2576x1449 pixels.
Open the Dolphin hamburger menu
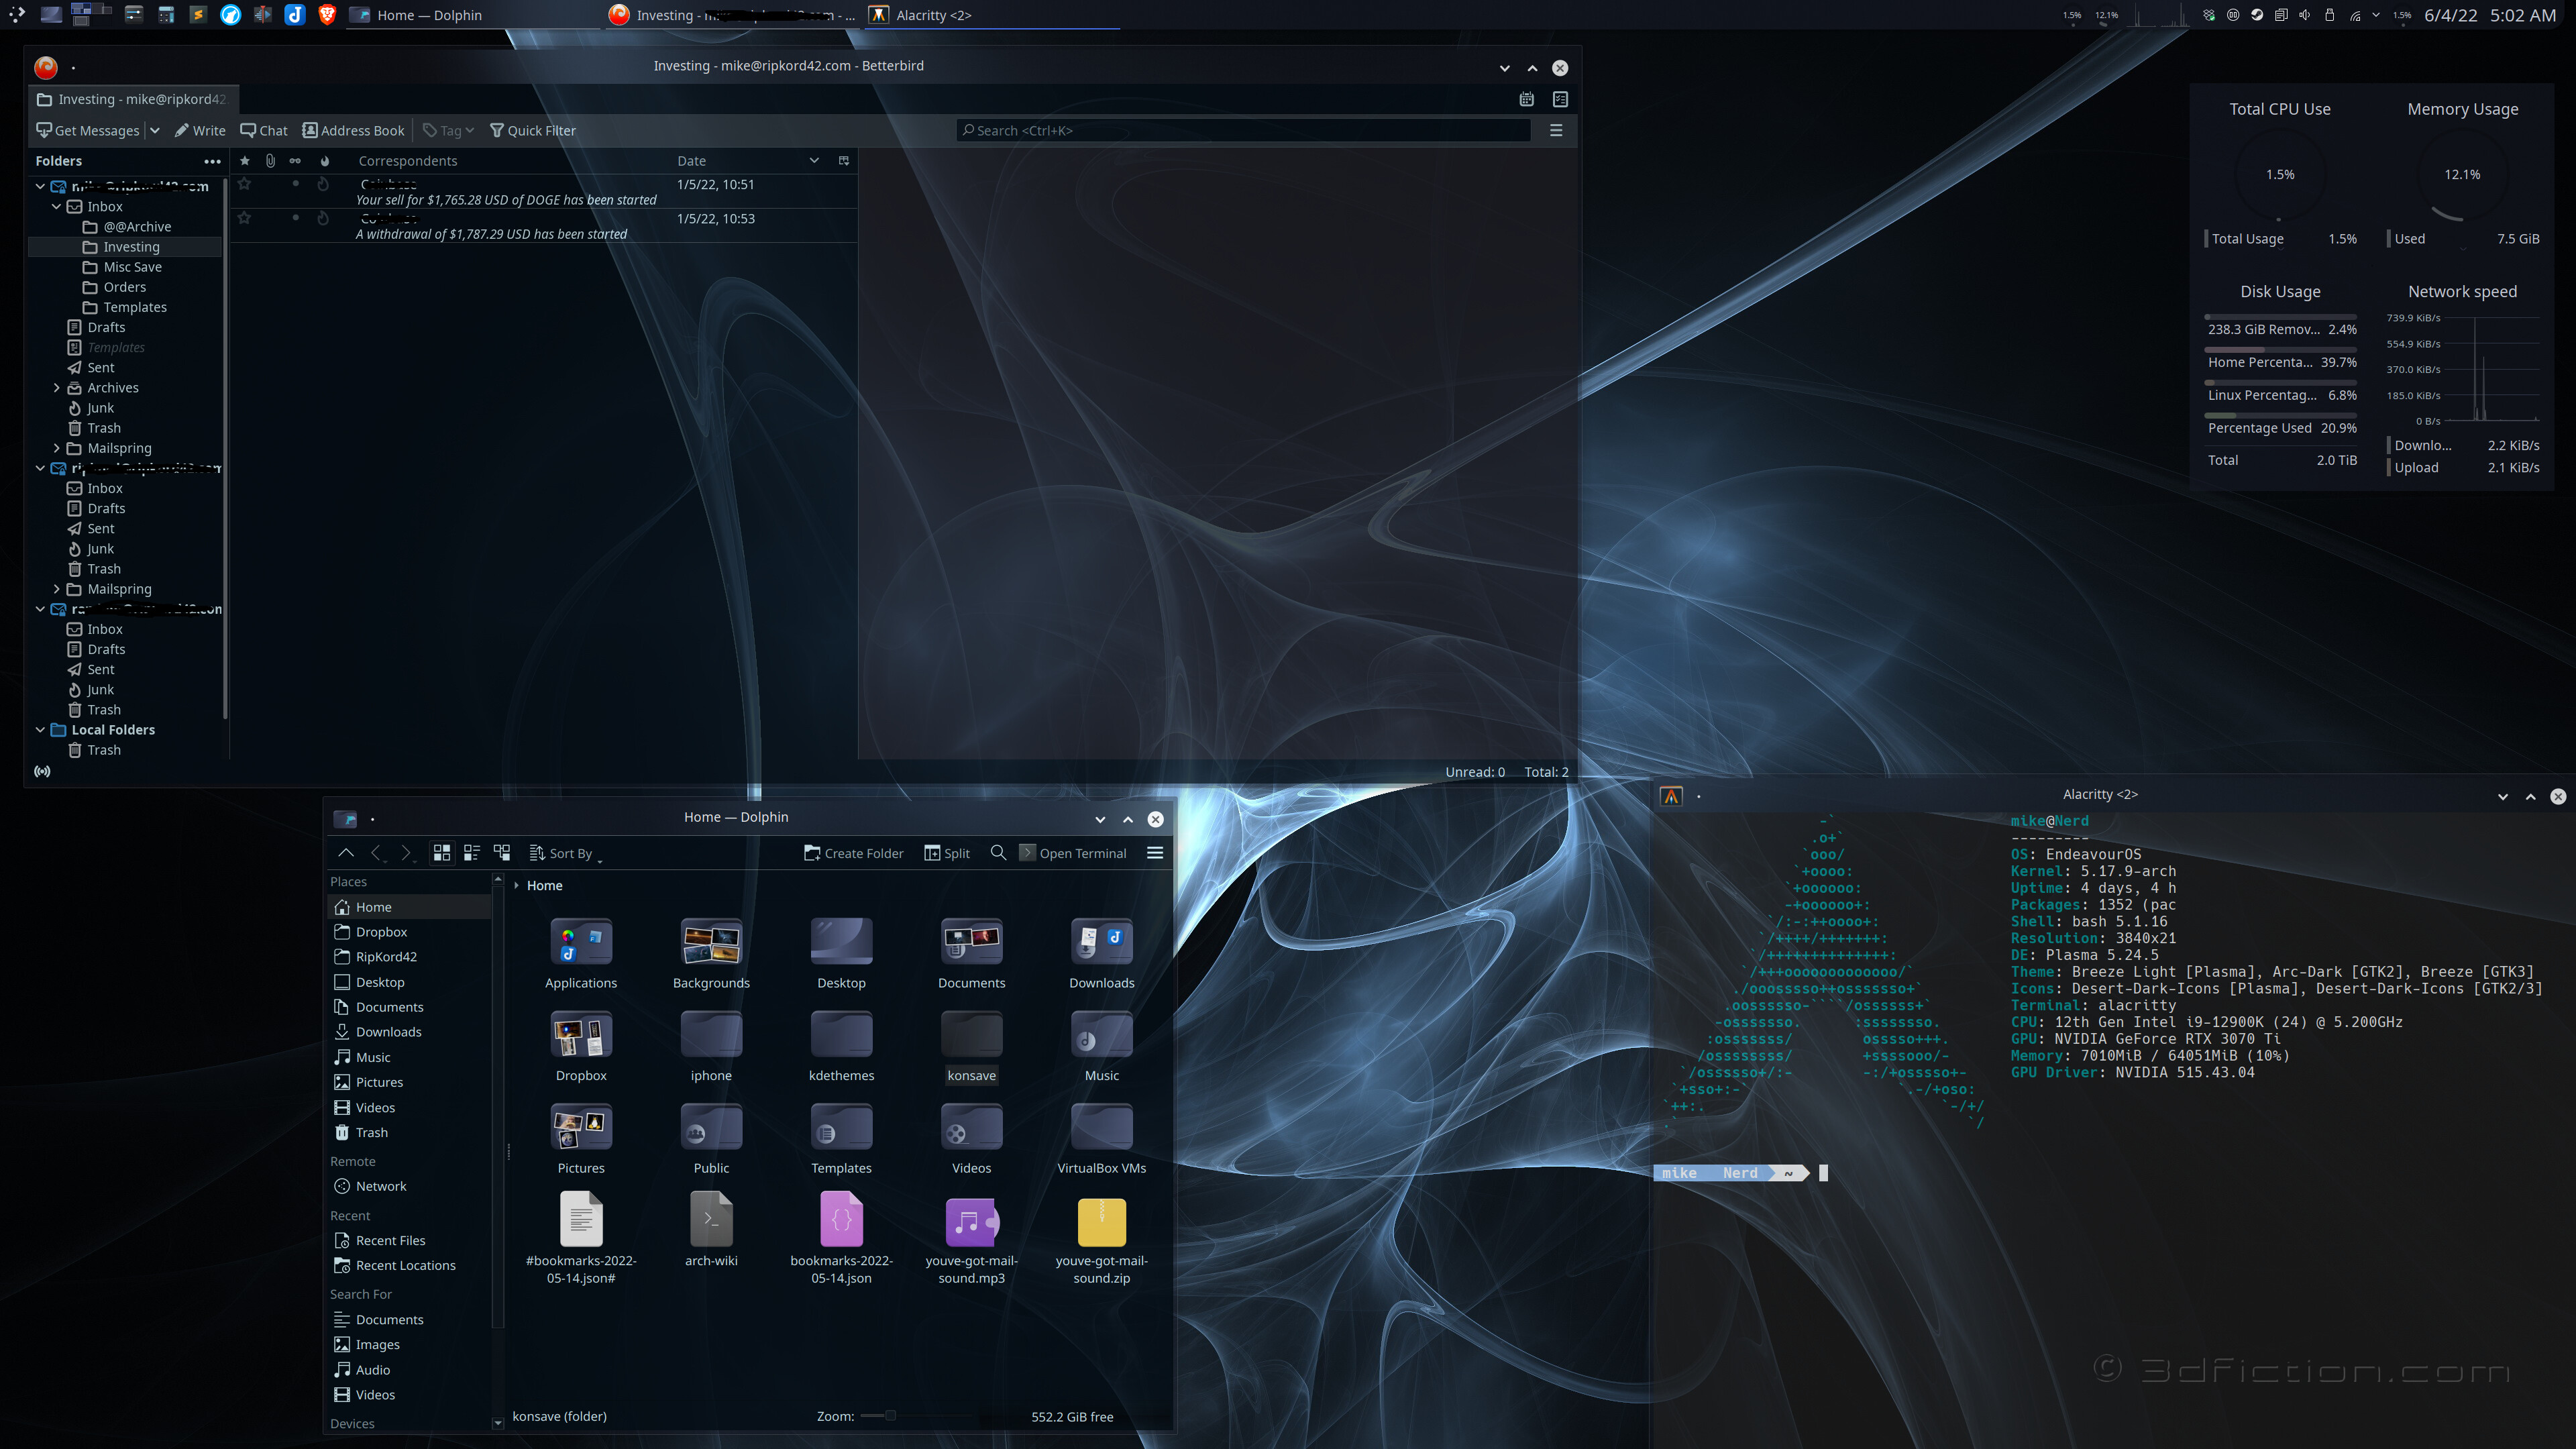coord(1155,853)
